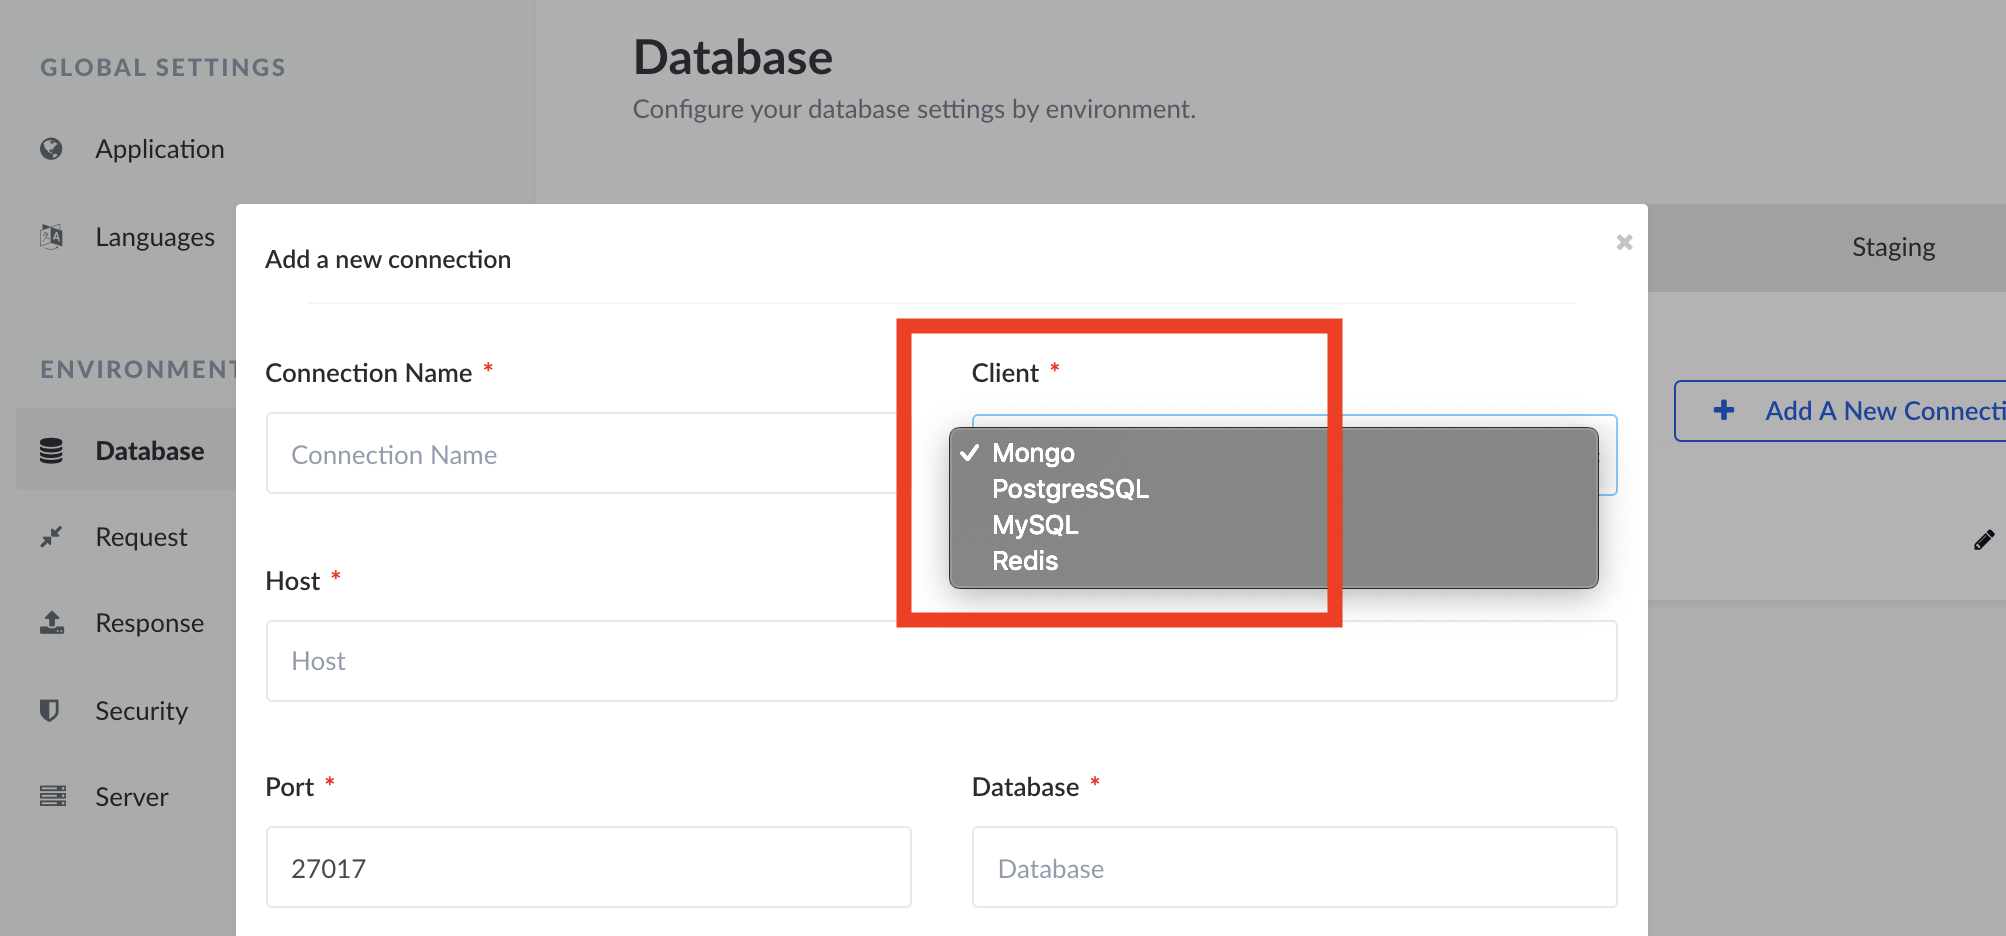Select Redis from the client options
Image resolution: width=2006 pixels, height=936 pixels.
(1273, 561)
